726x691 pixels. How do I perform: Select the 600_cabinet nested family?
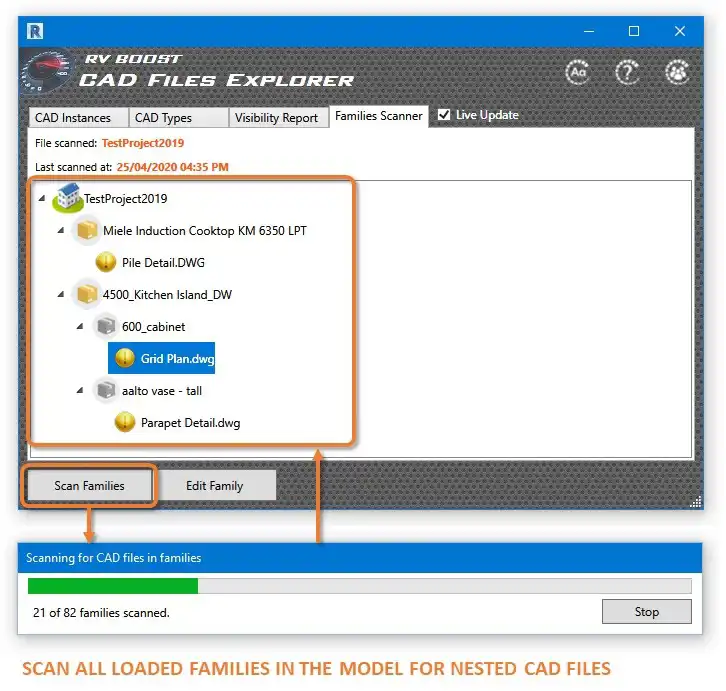[153, 326]
